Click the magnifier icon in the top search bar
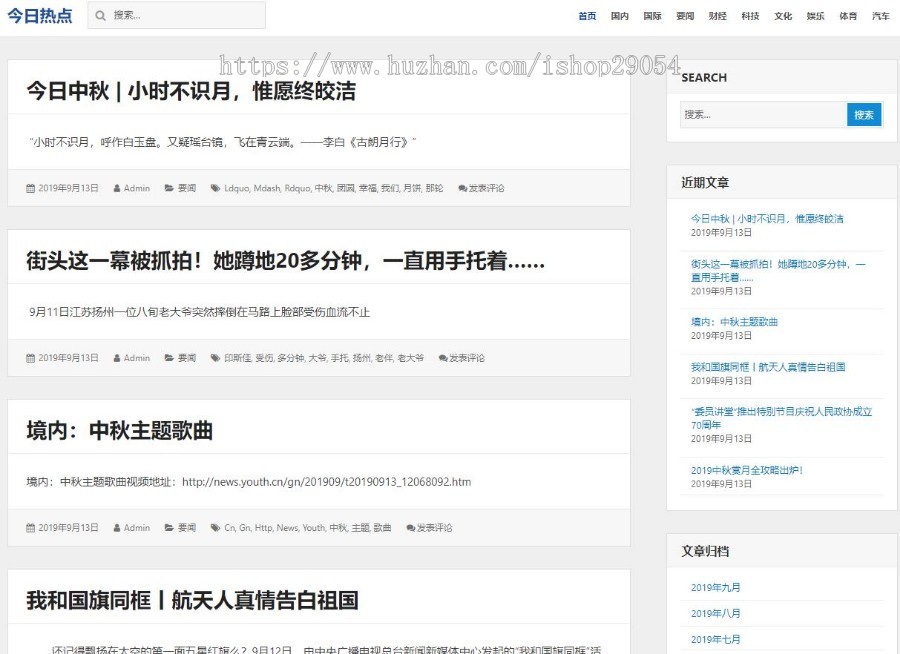Image resolution: width=900 pixels, height=654 pixels. [x=100, y=15]
